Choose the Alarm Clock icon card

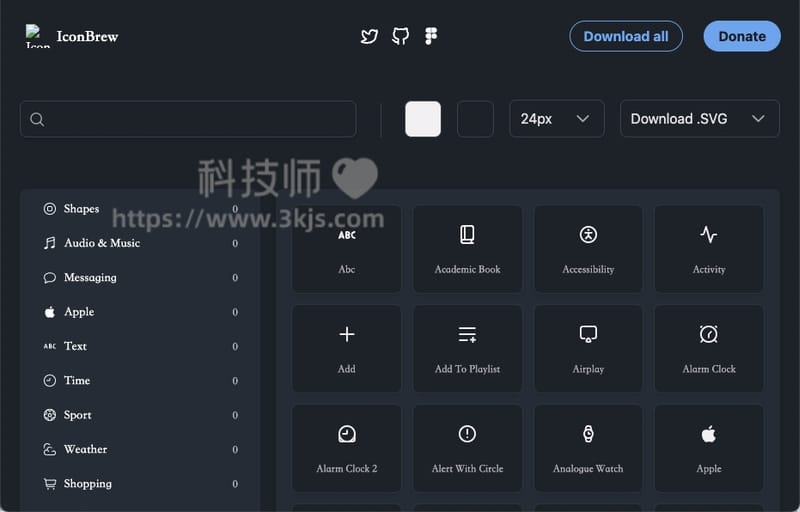[709, 348]
